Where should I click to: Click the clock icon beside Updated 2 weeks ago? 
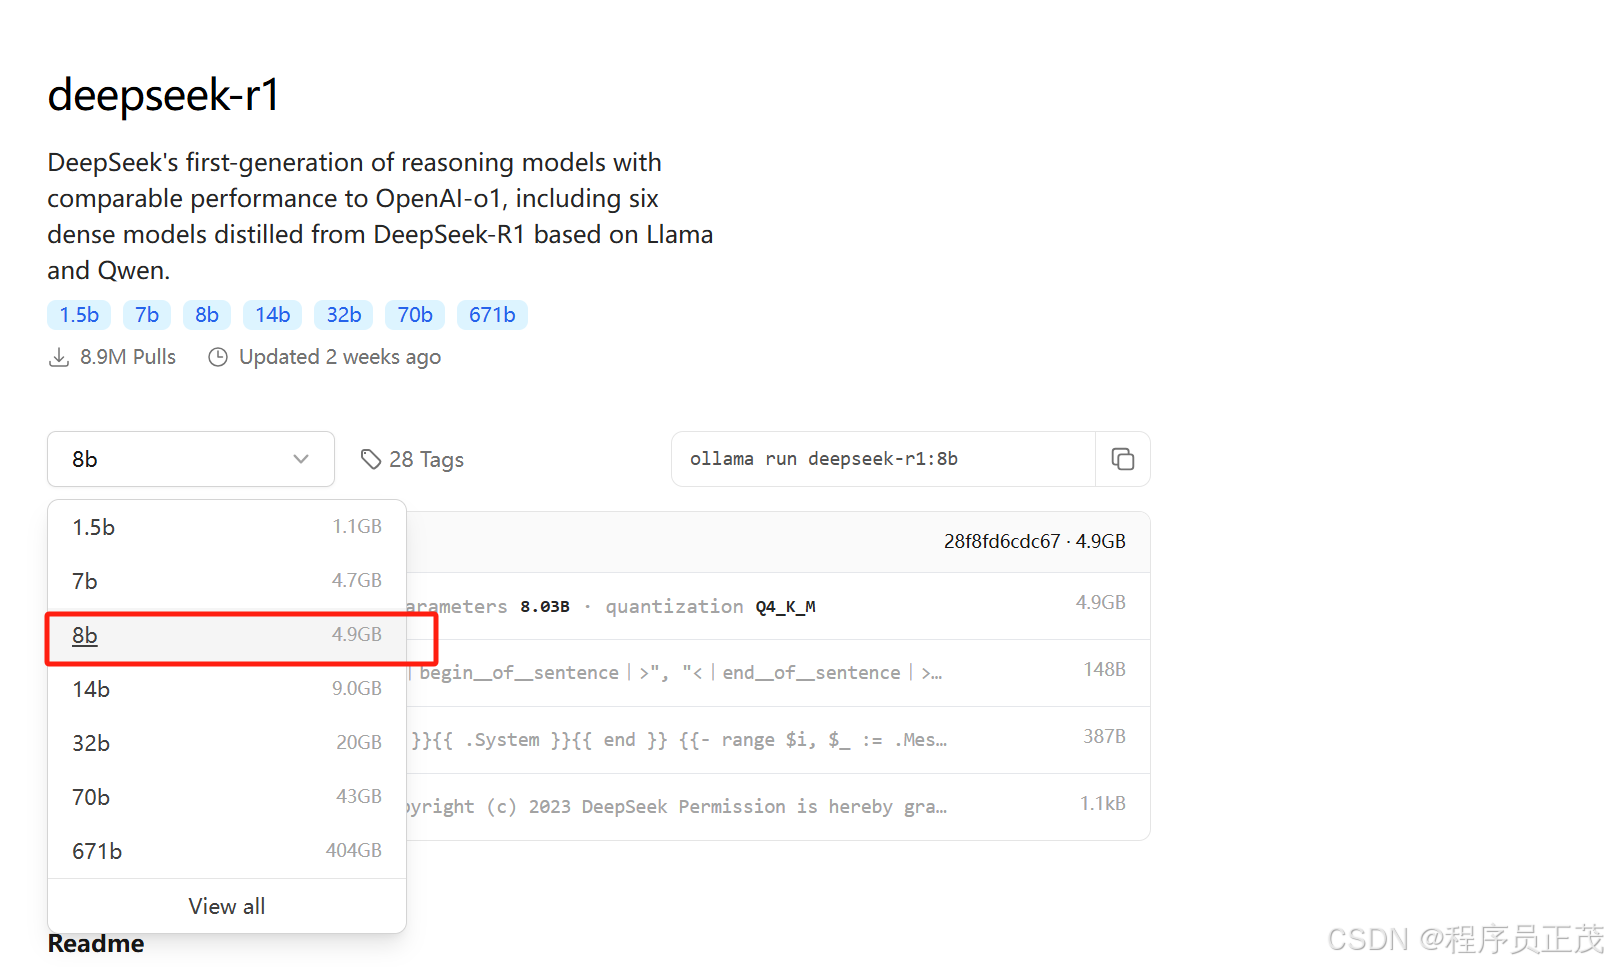(218, 357)
